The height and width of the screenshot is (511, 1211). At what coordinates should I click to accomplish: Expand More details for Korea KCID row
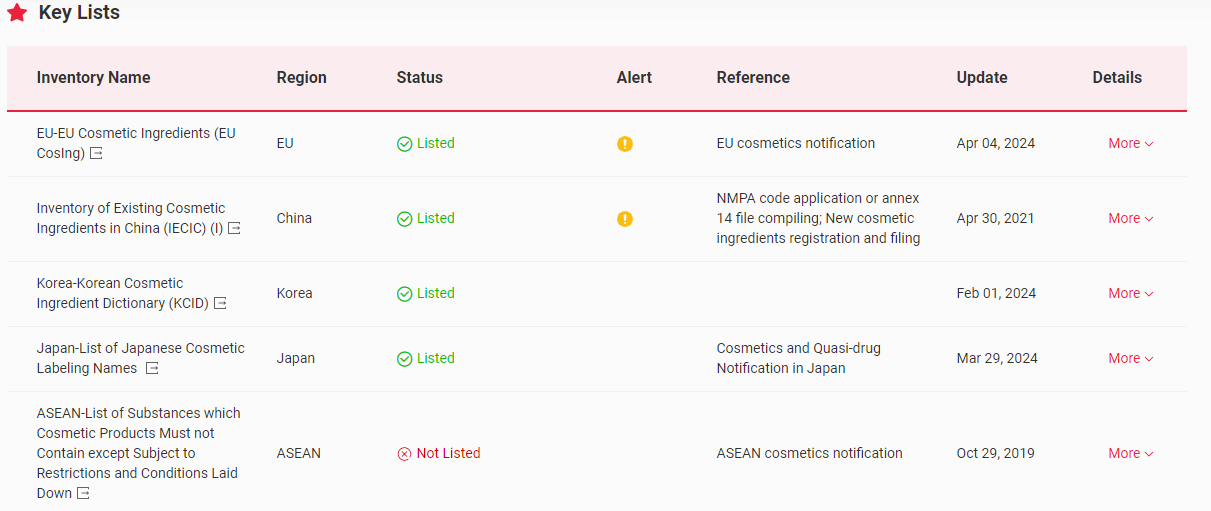1130,294
